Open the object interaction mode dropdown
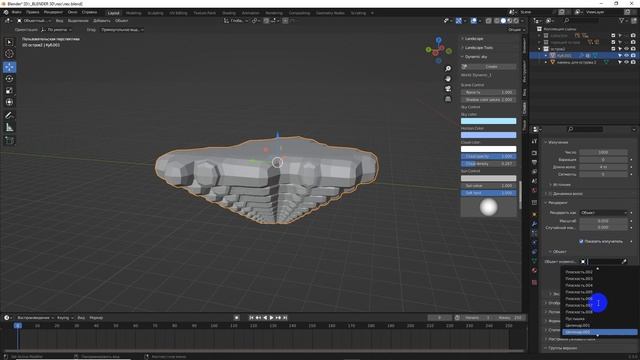The image size is (640, 360). (34, 20)
